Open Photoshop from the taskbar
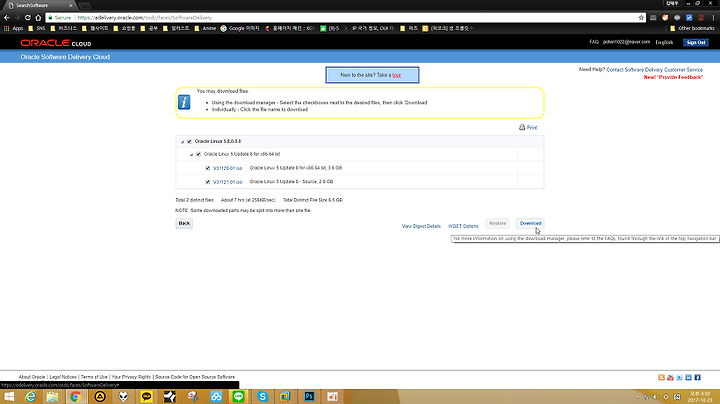Screen dimensions: 720x404 (x=309, y=397)
